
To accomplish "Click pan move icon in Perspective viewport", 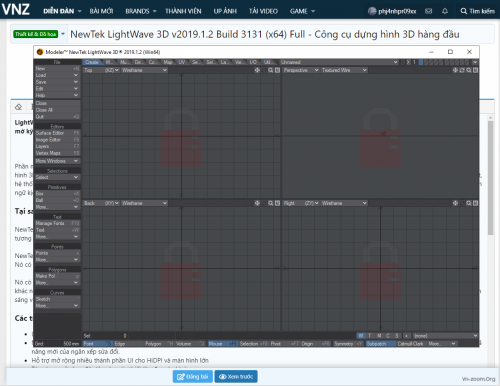I will 455,70.
